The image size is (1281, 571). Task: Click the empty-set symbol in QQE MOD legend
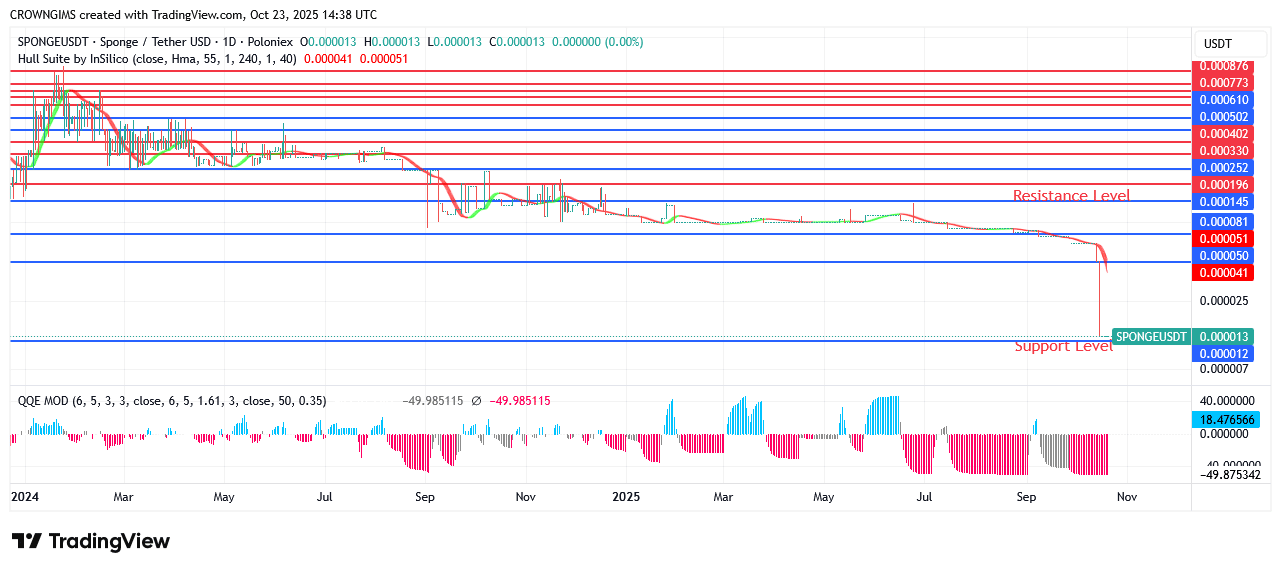tap(476, 401)
